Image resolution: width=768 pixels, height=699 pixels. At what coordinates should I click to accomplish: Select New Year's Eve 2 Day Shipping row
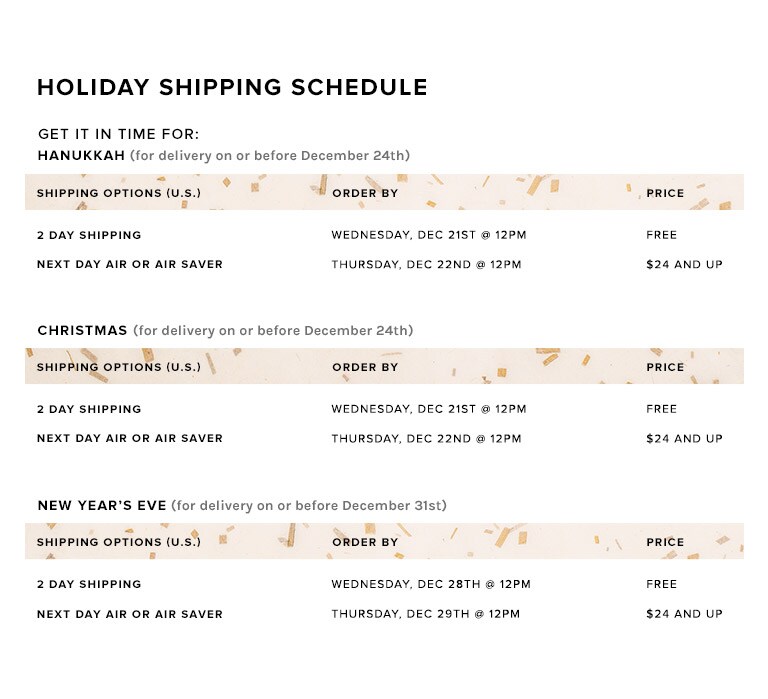(384, 584)
